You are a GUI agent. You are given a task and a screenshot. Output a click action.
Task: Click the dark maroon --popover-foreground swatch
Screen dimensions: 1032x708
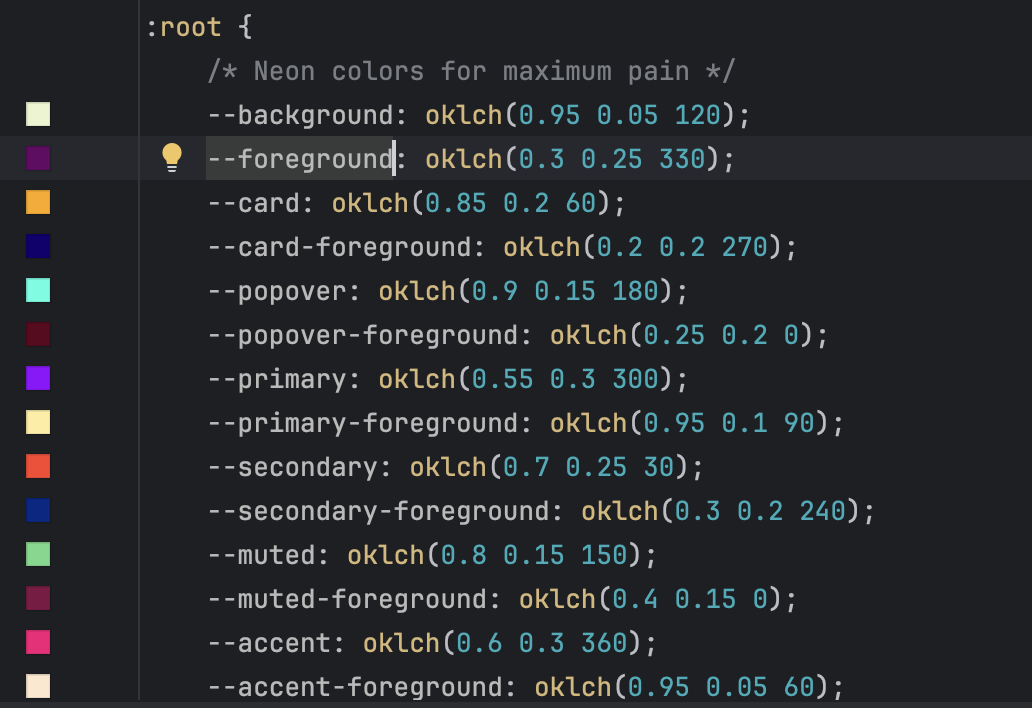tap(38, 334)
